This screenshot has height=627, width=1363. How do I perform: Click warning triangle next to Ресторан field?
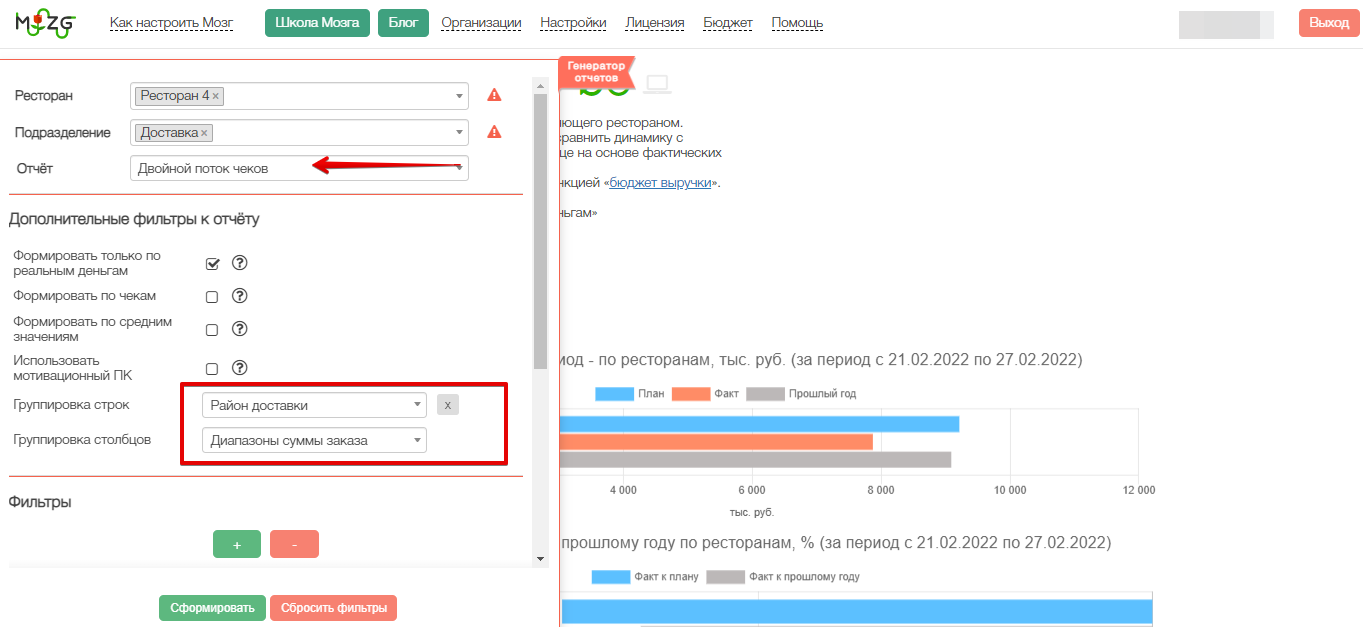[494, 96]
